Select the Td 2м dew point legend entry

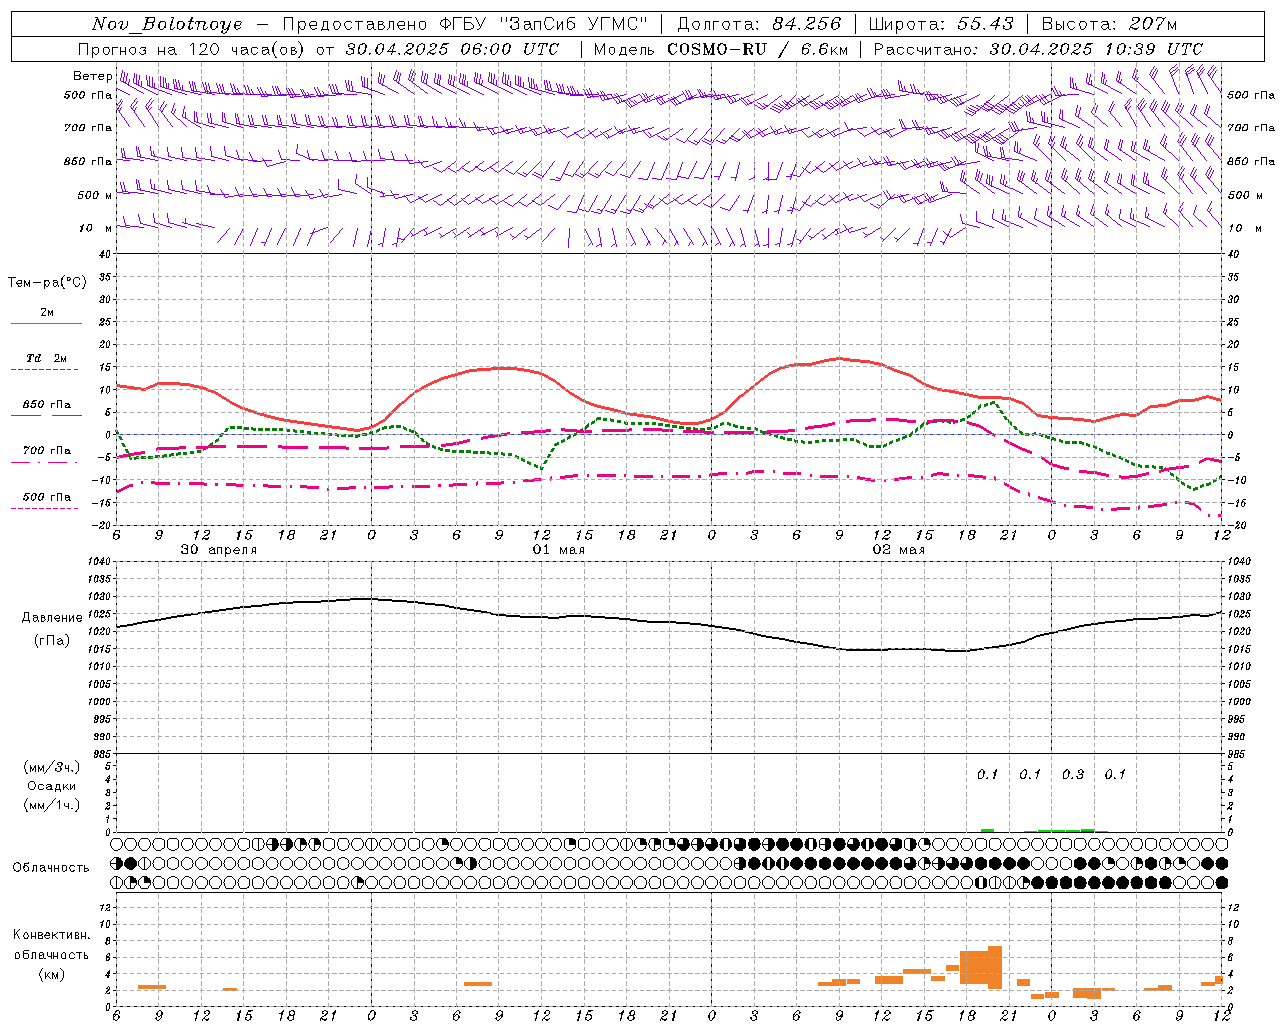point(47,358)
